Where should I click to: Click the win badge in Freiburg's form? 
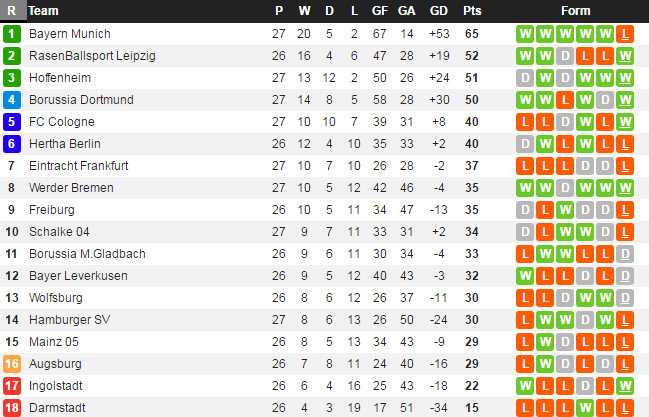coord(565,209)
